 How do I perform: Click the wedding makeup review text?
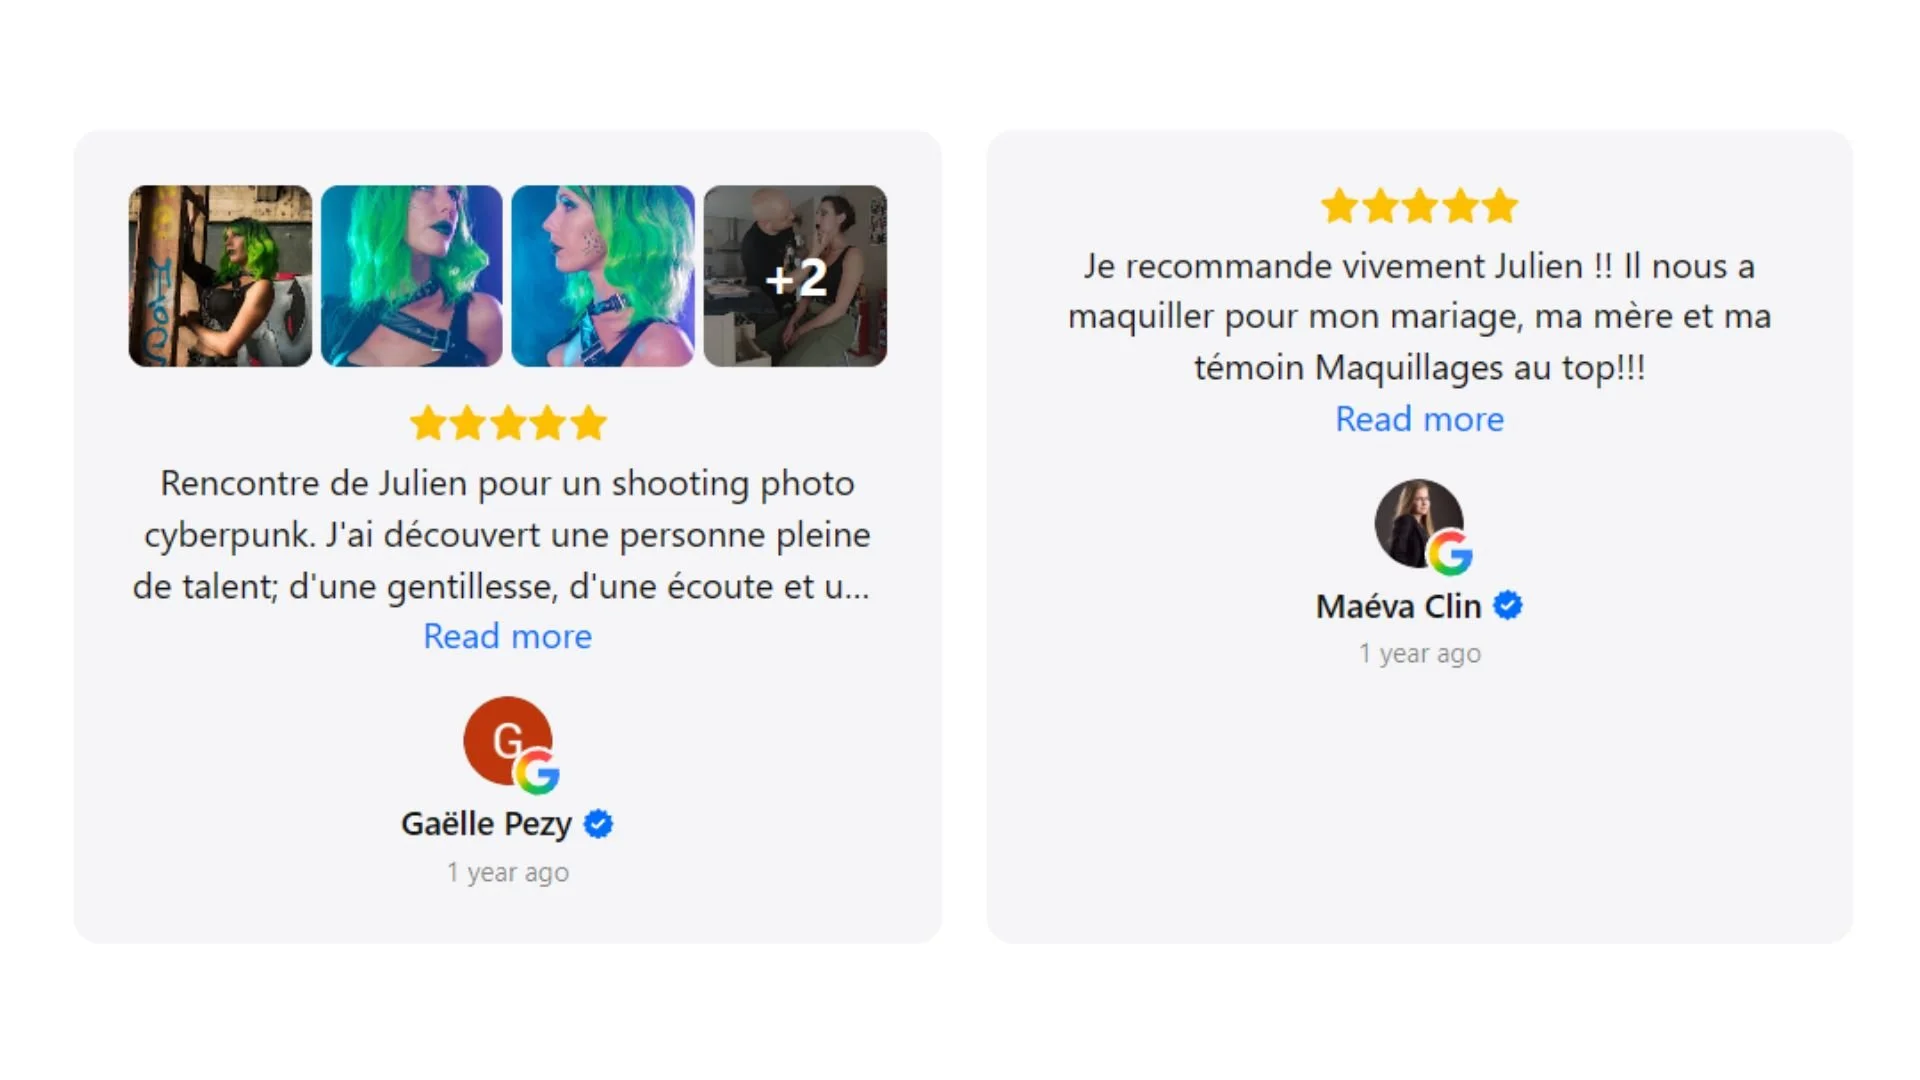pyautogui.click(x=1419, y=317)
